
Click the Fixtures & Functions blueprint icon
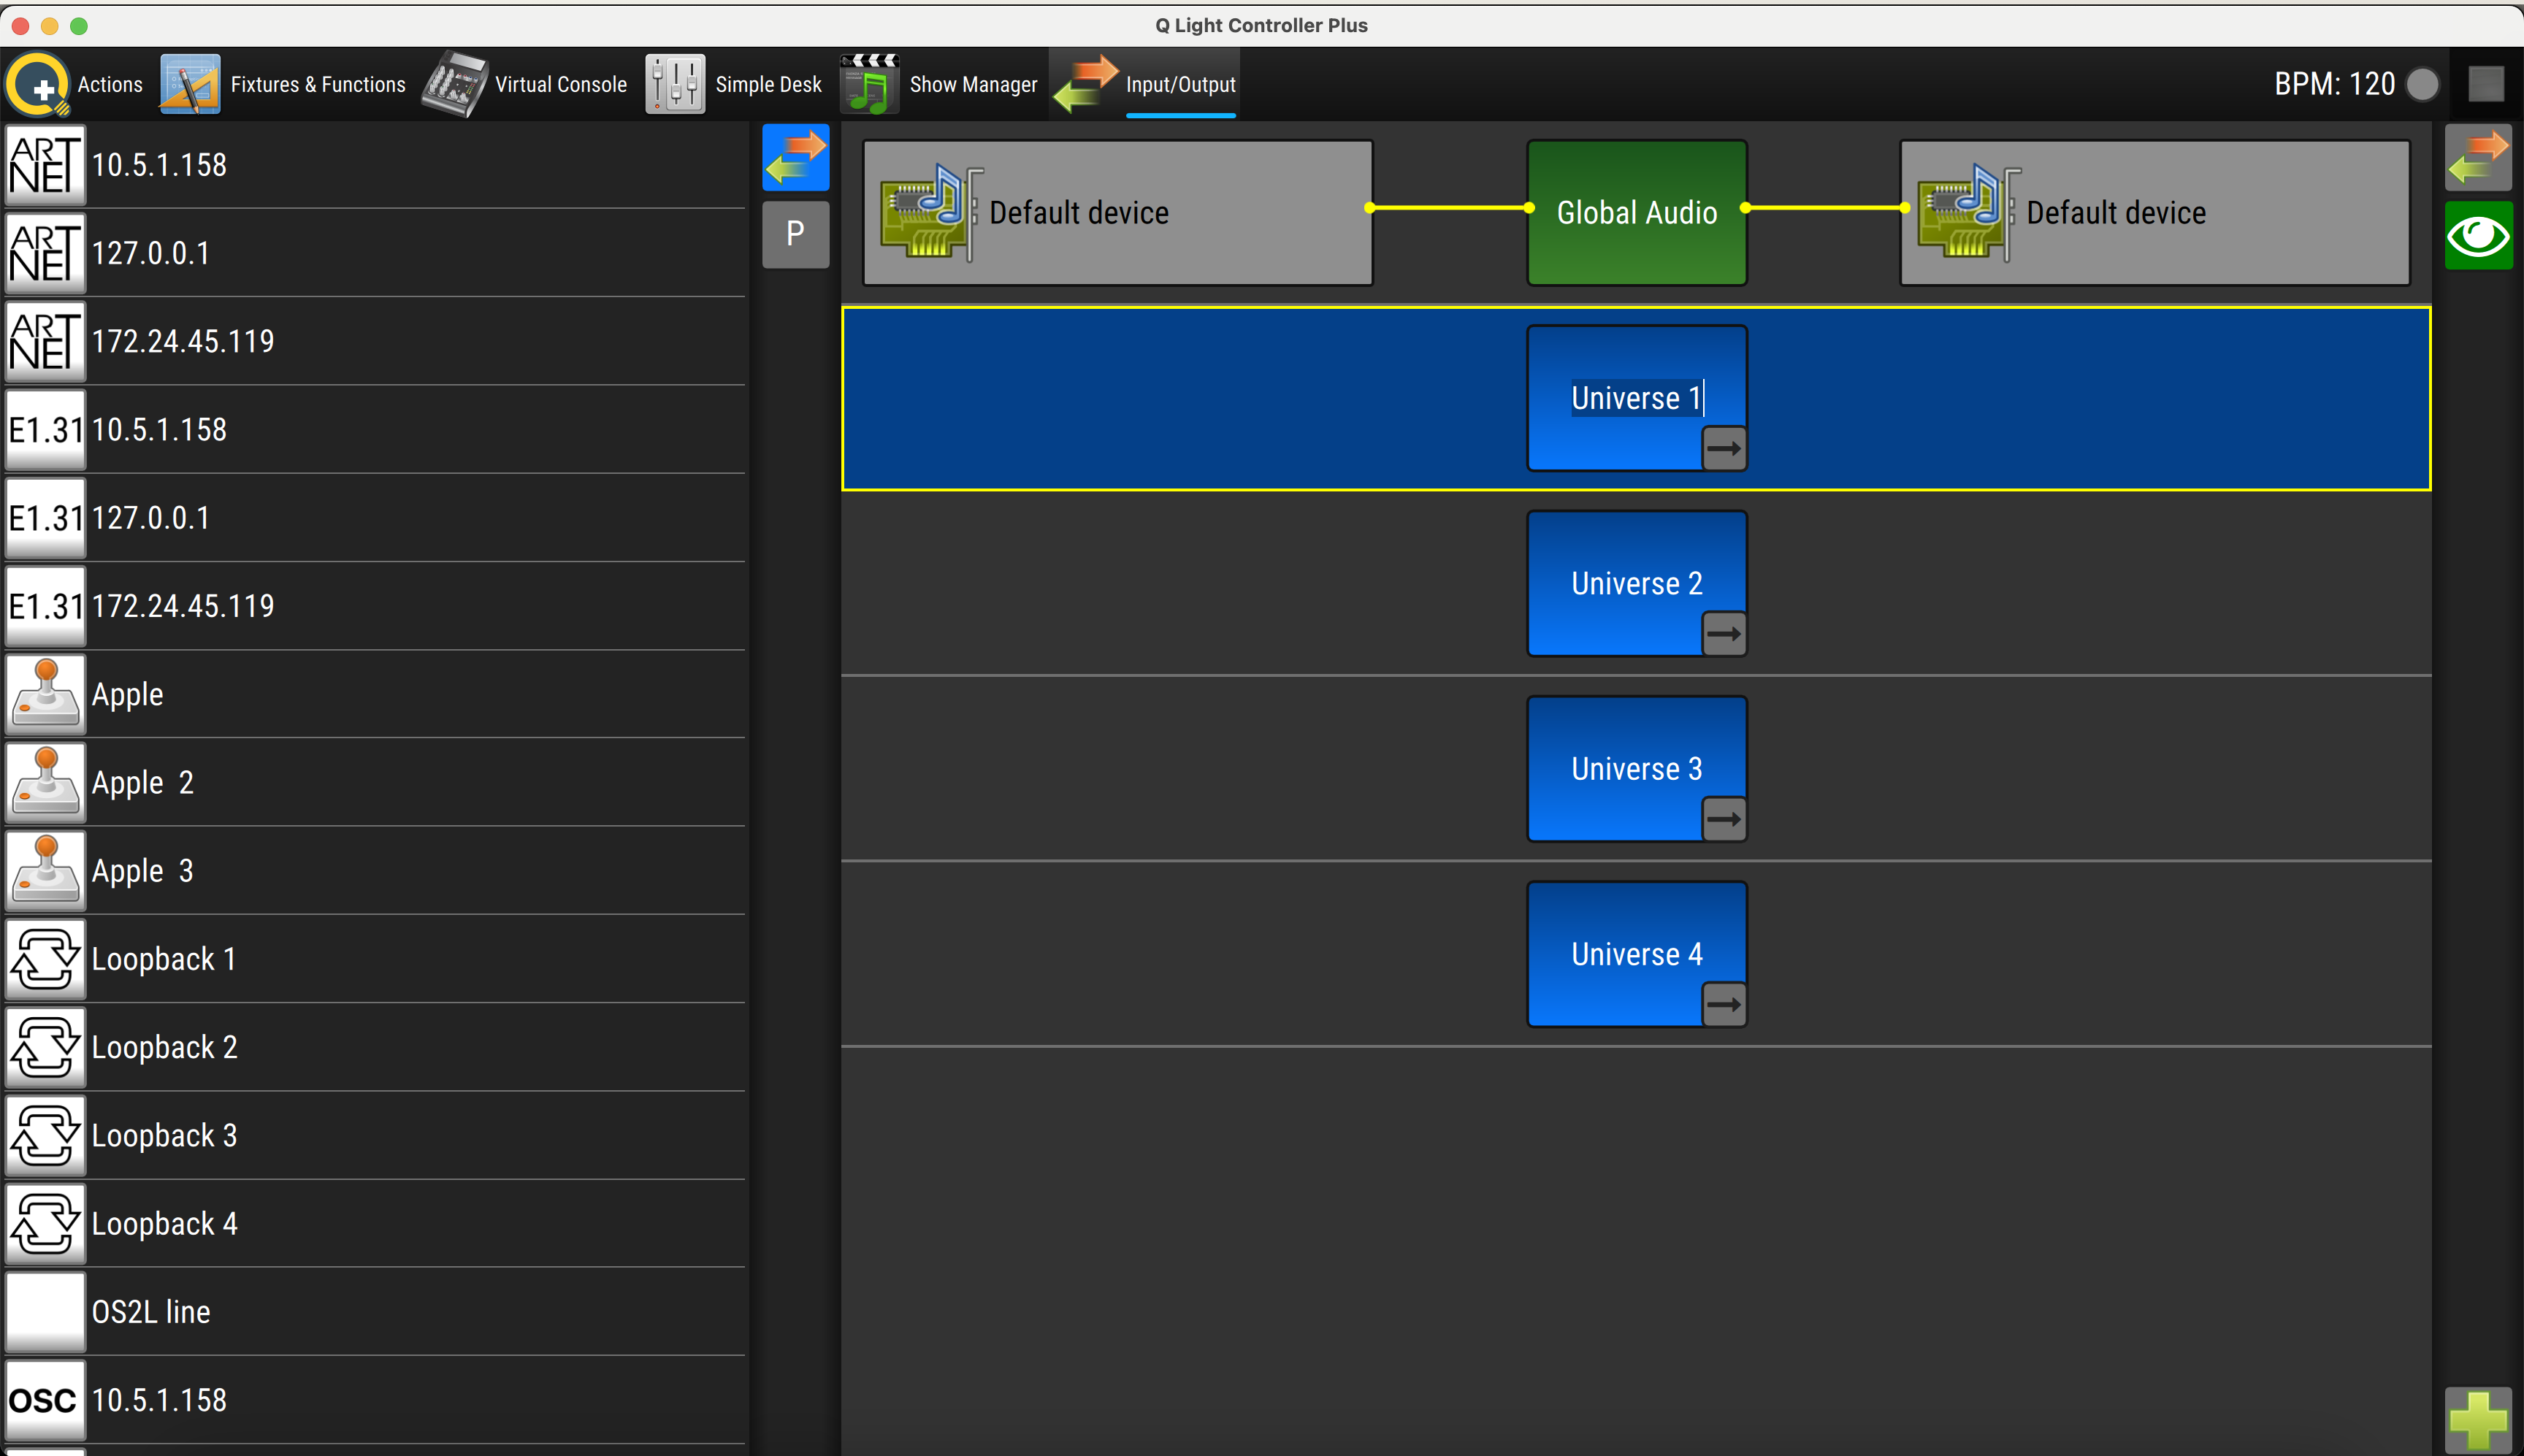pos(190,84)
